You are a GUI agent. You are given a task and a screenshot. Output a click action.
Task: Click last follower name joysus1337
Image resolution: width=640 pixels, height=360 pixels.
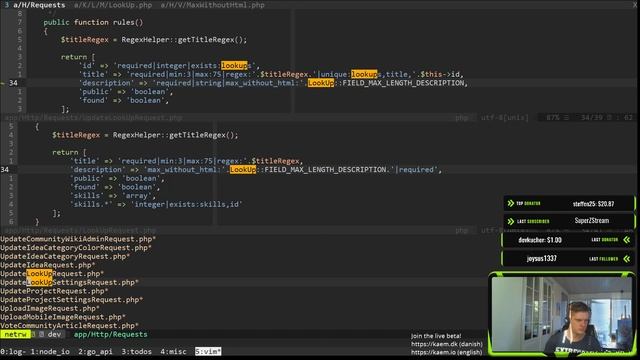pos(542,259)
